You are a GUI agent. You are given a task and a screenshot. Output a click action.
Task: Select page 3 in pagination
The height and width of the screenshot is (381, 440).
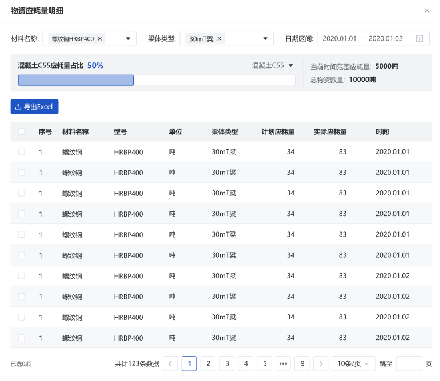[x=227, y=363]
